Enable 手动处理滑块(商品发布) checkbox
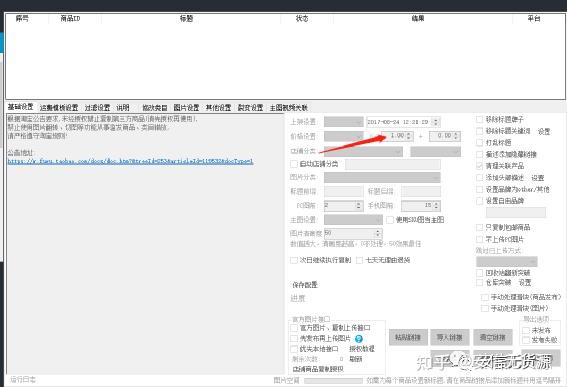The width and height of the screenshot is (567, 387). [485, 297]
